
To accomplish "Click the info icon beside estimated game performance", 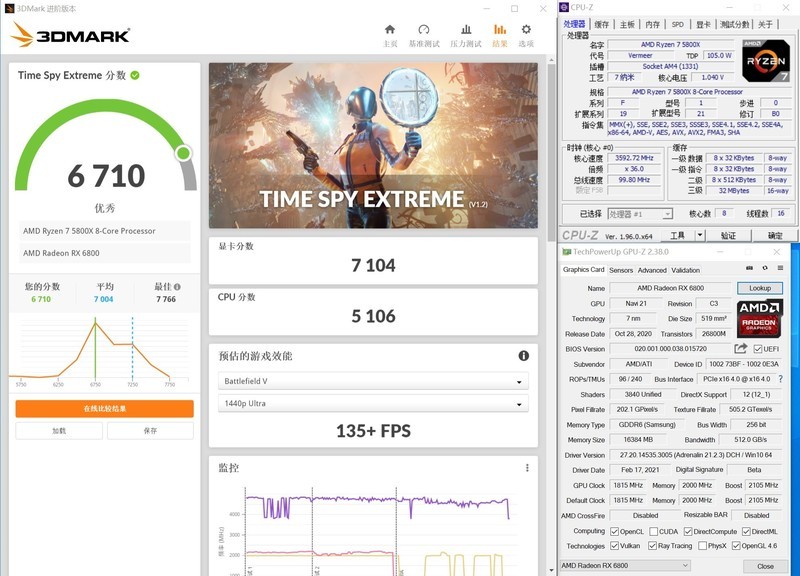I will [523, 356].
